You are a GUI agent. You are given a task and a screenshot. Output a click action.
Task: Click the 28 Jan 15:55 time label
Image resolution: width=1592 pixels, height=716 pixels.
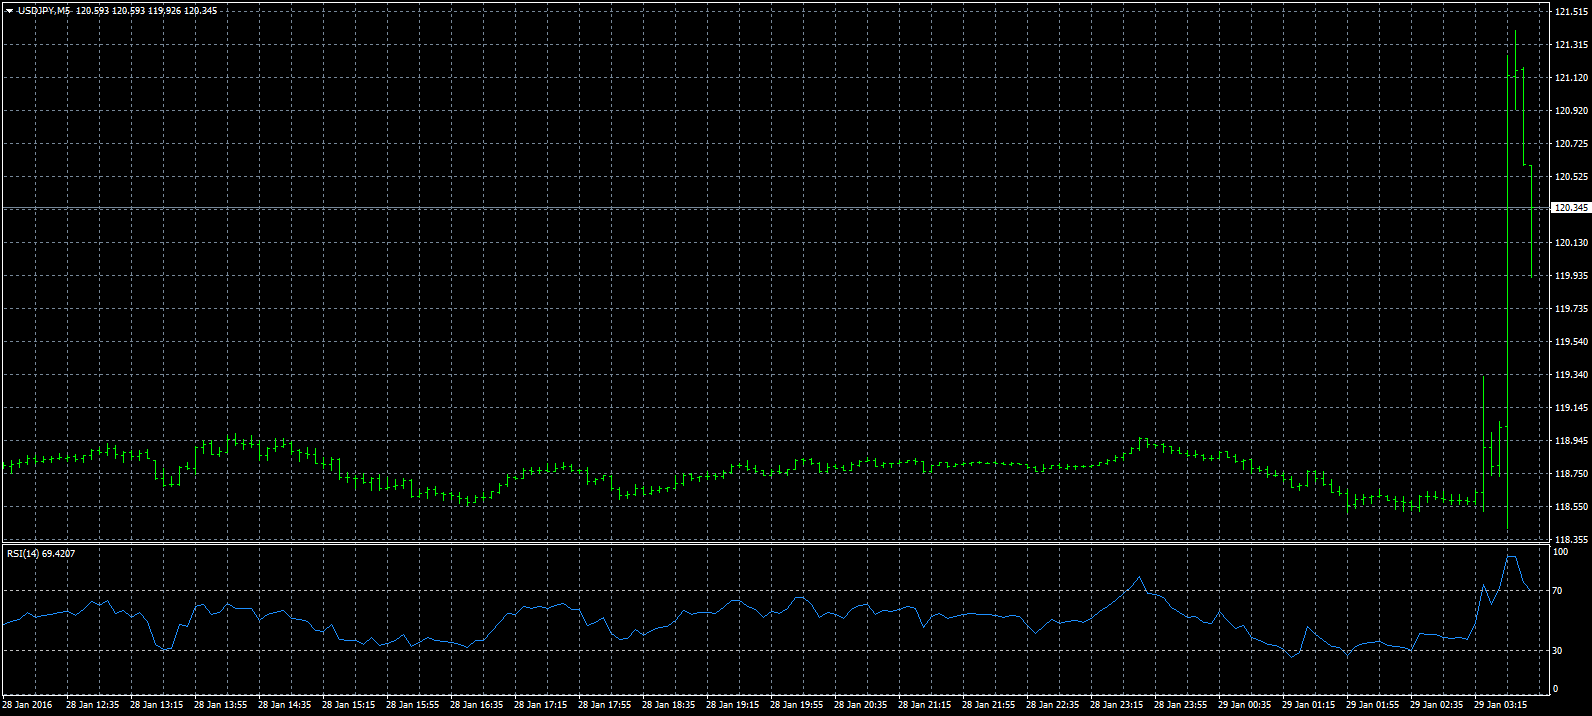pos(413,705)
